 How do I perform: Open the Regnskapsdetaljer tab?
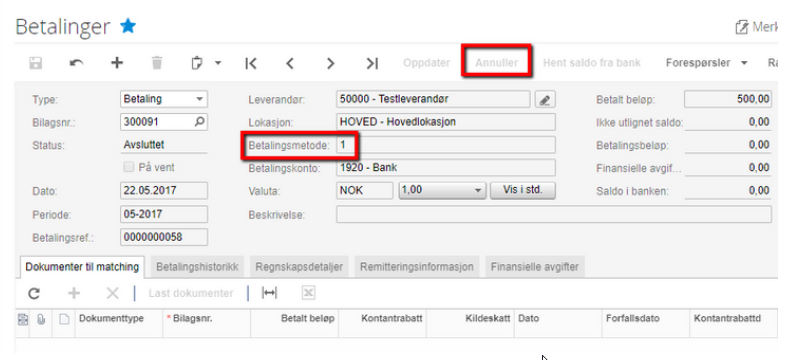(x=299, y=266)
